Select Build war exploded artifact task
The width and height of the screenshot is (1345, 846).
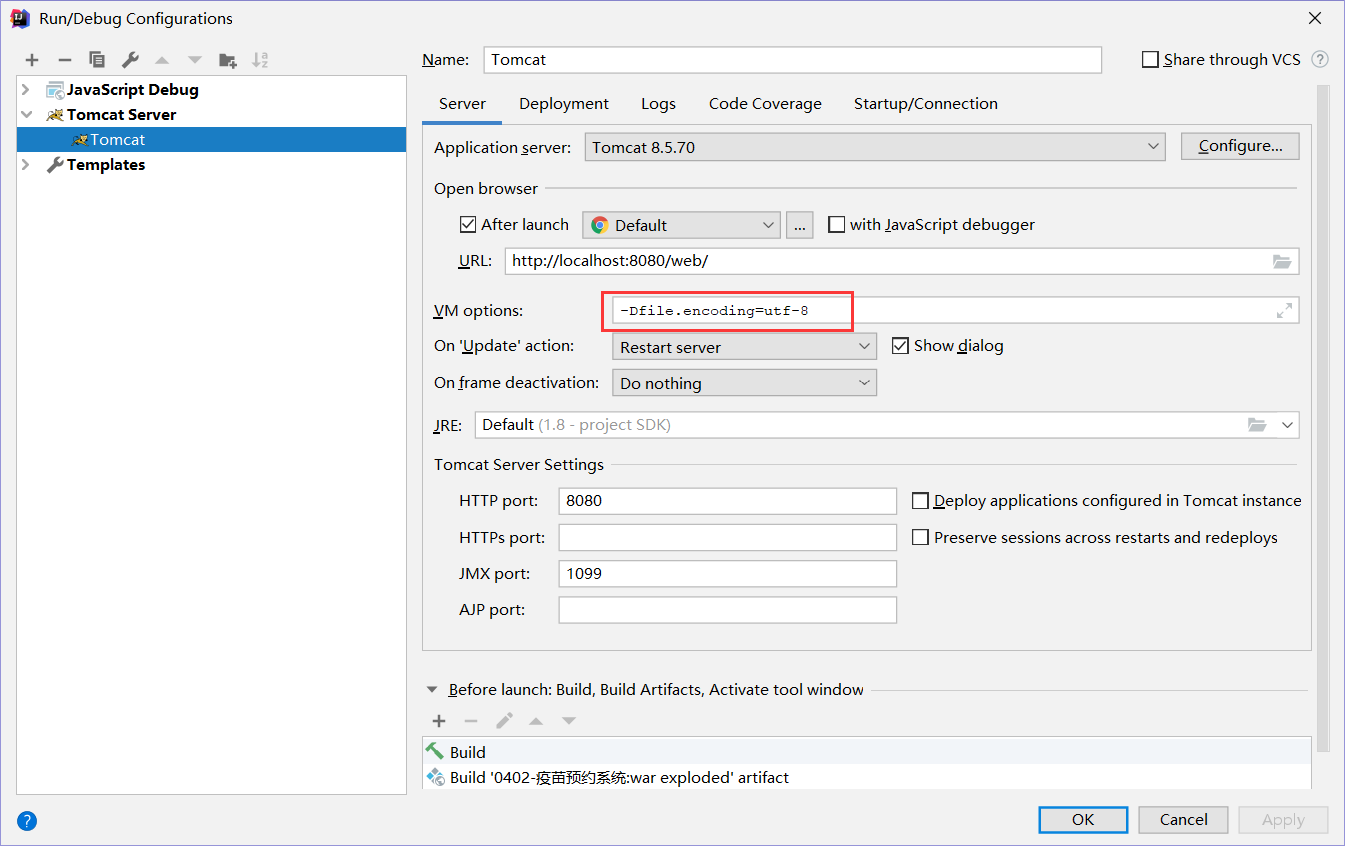coord(866,777)
